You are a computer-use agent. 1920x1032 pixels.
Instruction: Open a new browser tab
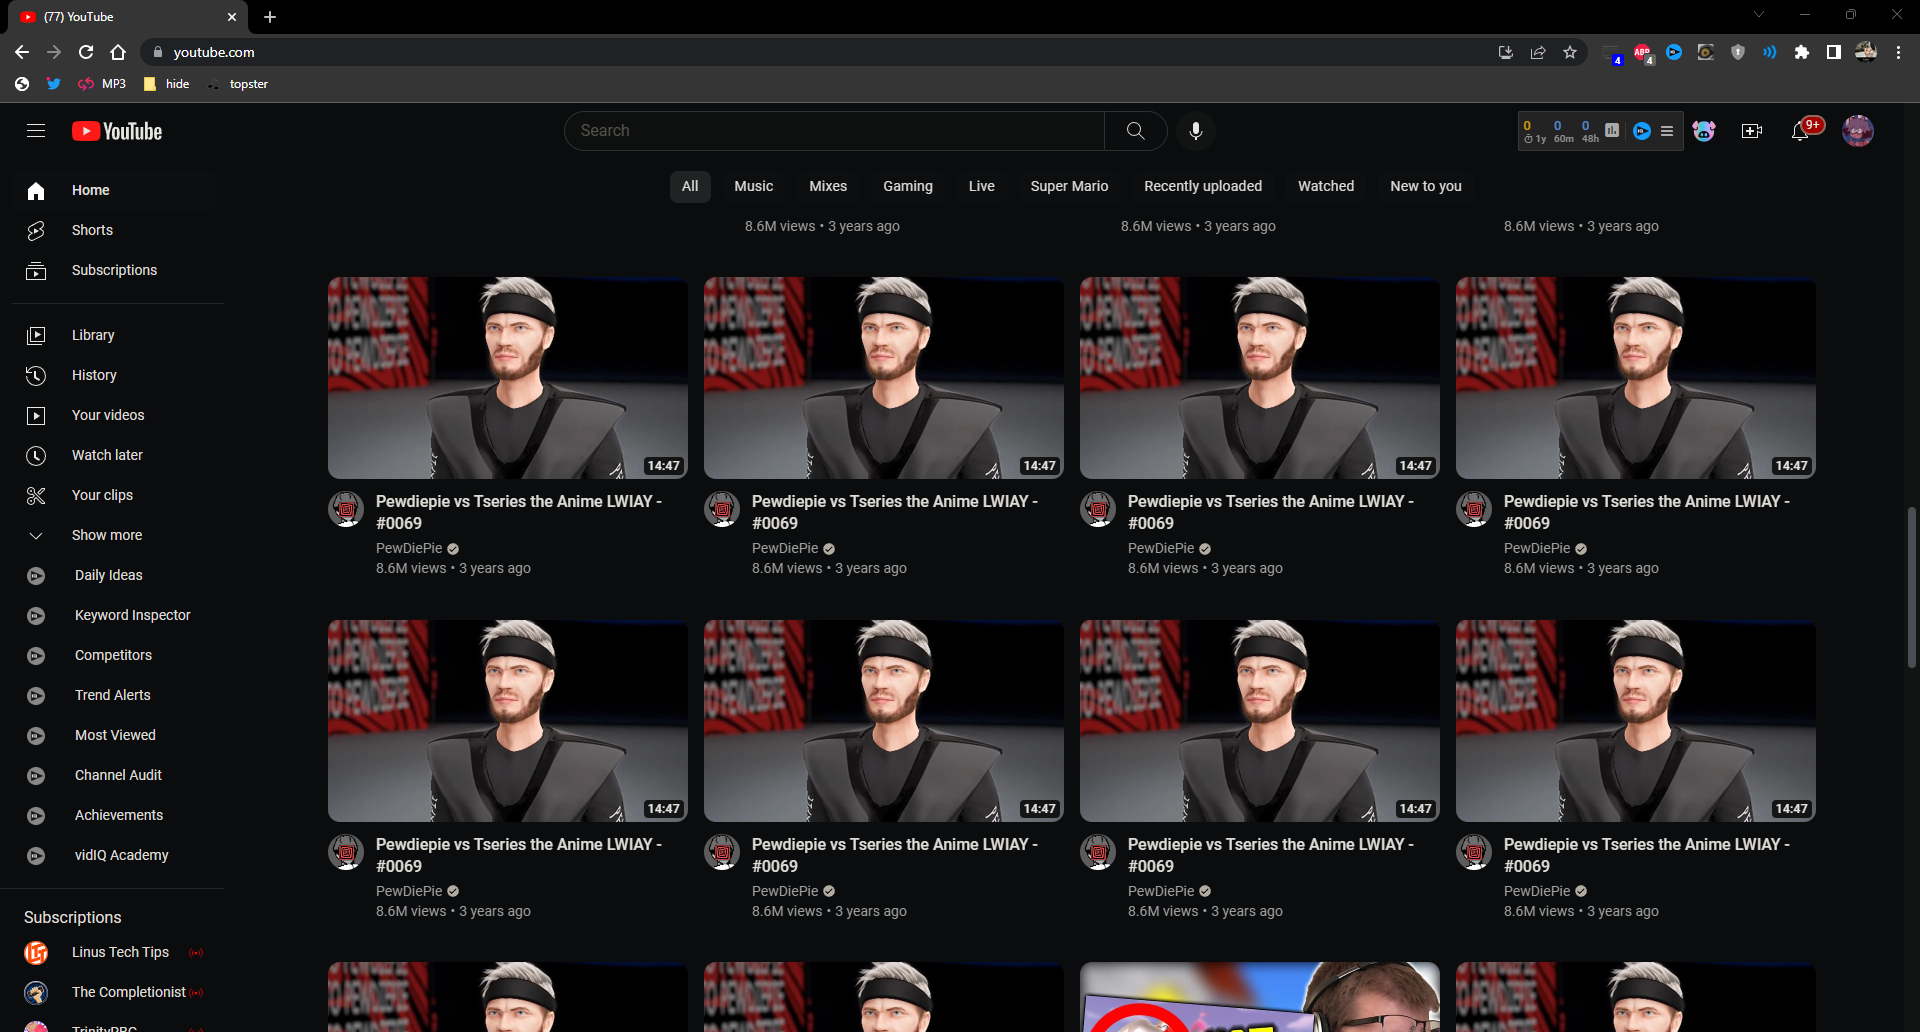pyautogui.click(x=270, y=17)
